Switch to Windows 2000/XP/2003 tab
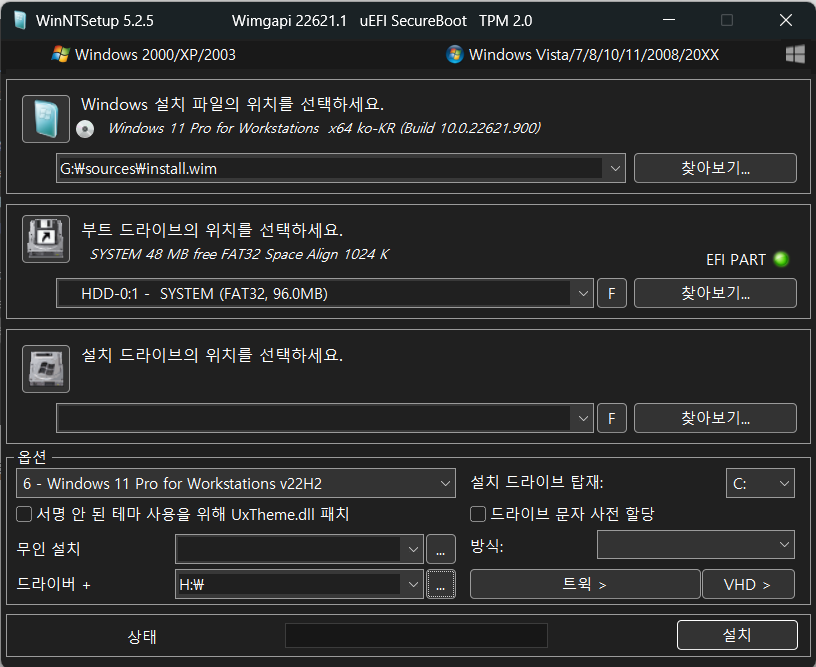816x667 pixels. (x=144, y=55)
